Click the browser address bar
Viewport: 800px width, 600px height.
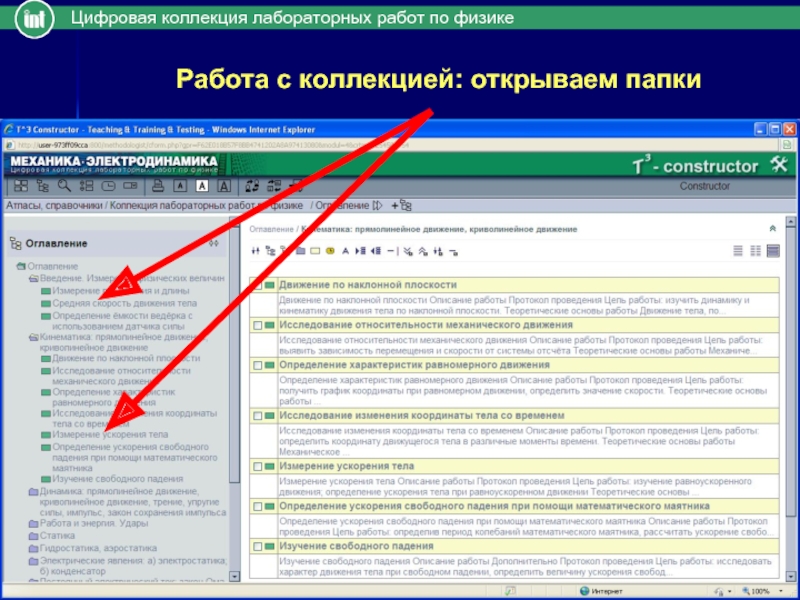click(x=393, y=145)
